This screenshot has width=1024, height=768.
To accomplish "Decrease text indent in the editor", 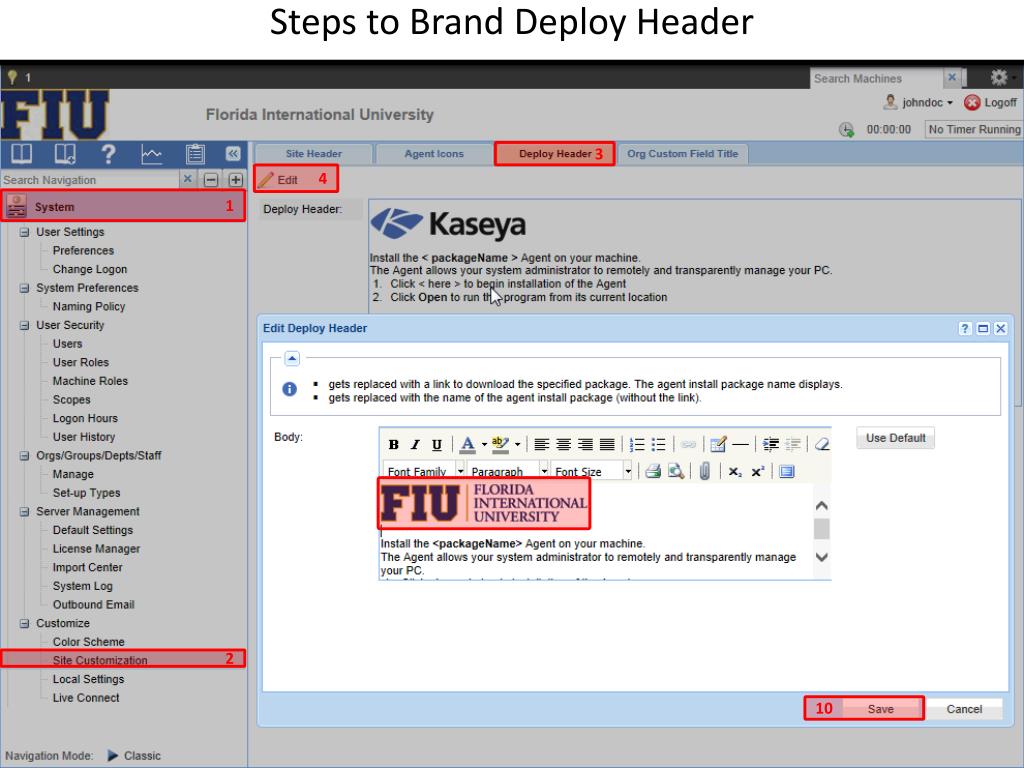I will click(x=793, y=445).
